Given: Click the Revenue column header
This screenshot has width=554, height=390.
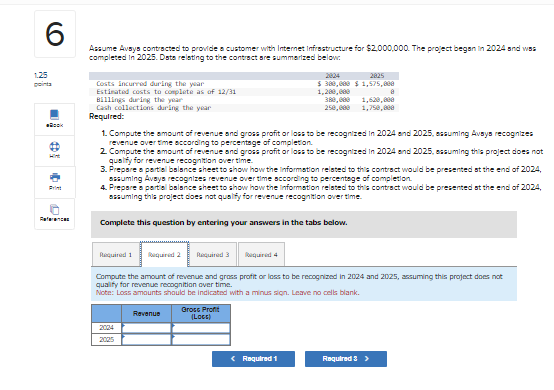Looking at the screenshot, I should pyautogui.click(x=147, y=313).
